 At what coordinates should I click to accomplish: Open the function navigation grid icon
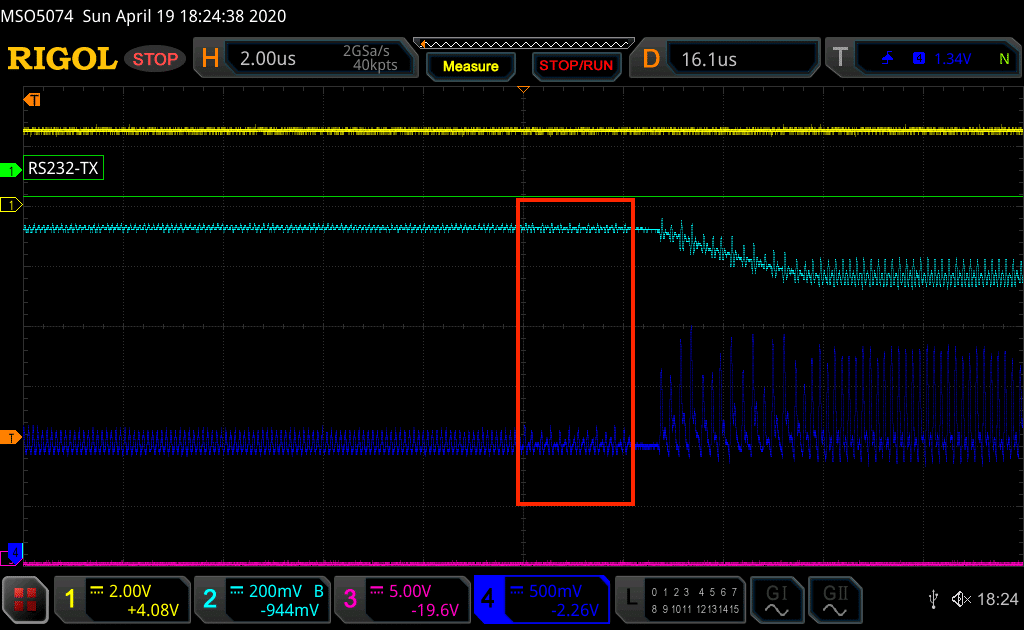26,599
